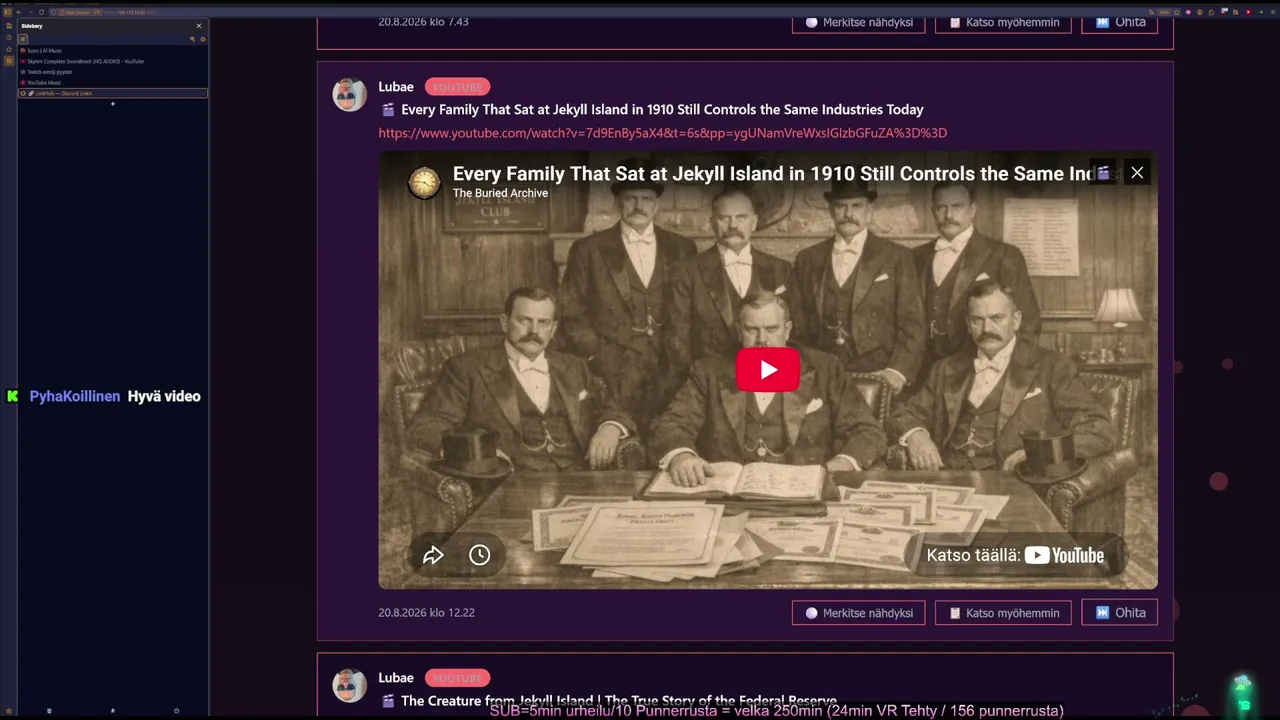This screenshot has height=720, width=1280.
Task: Click the 'Every Family That Sat at Jekyll Island' post title
Action: click(x=662, y=110)
